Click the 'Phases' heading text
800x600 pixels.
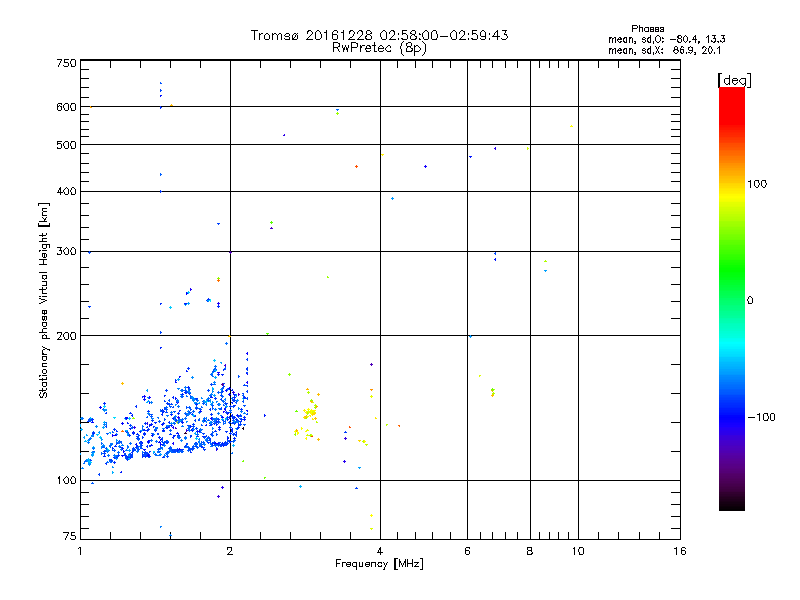[647, 29]
